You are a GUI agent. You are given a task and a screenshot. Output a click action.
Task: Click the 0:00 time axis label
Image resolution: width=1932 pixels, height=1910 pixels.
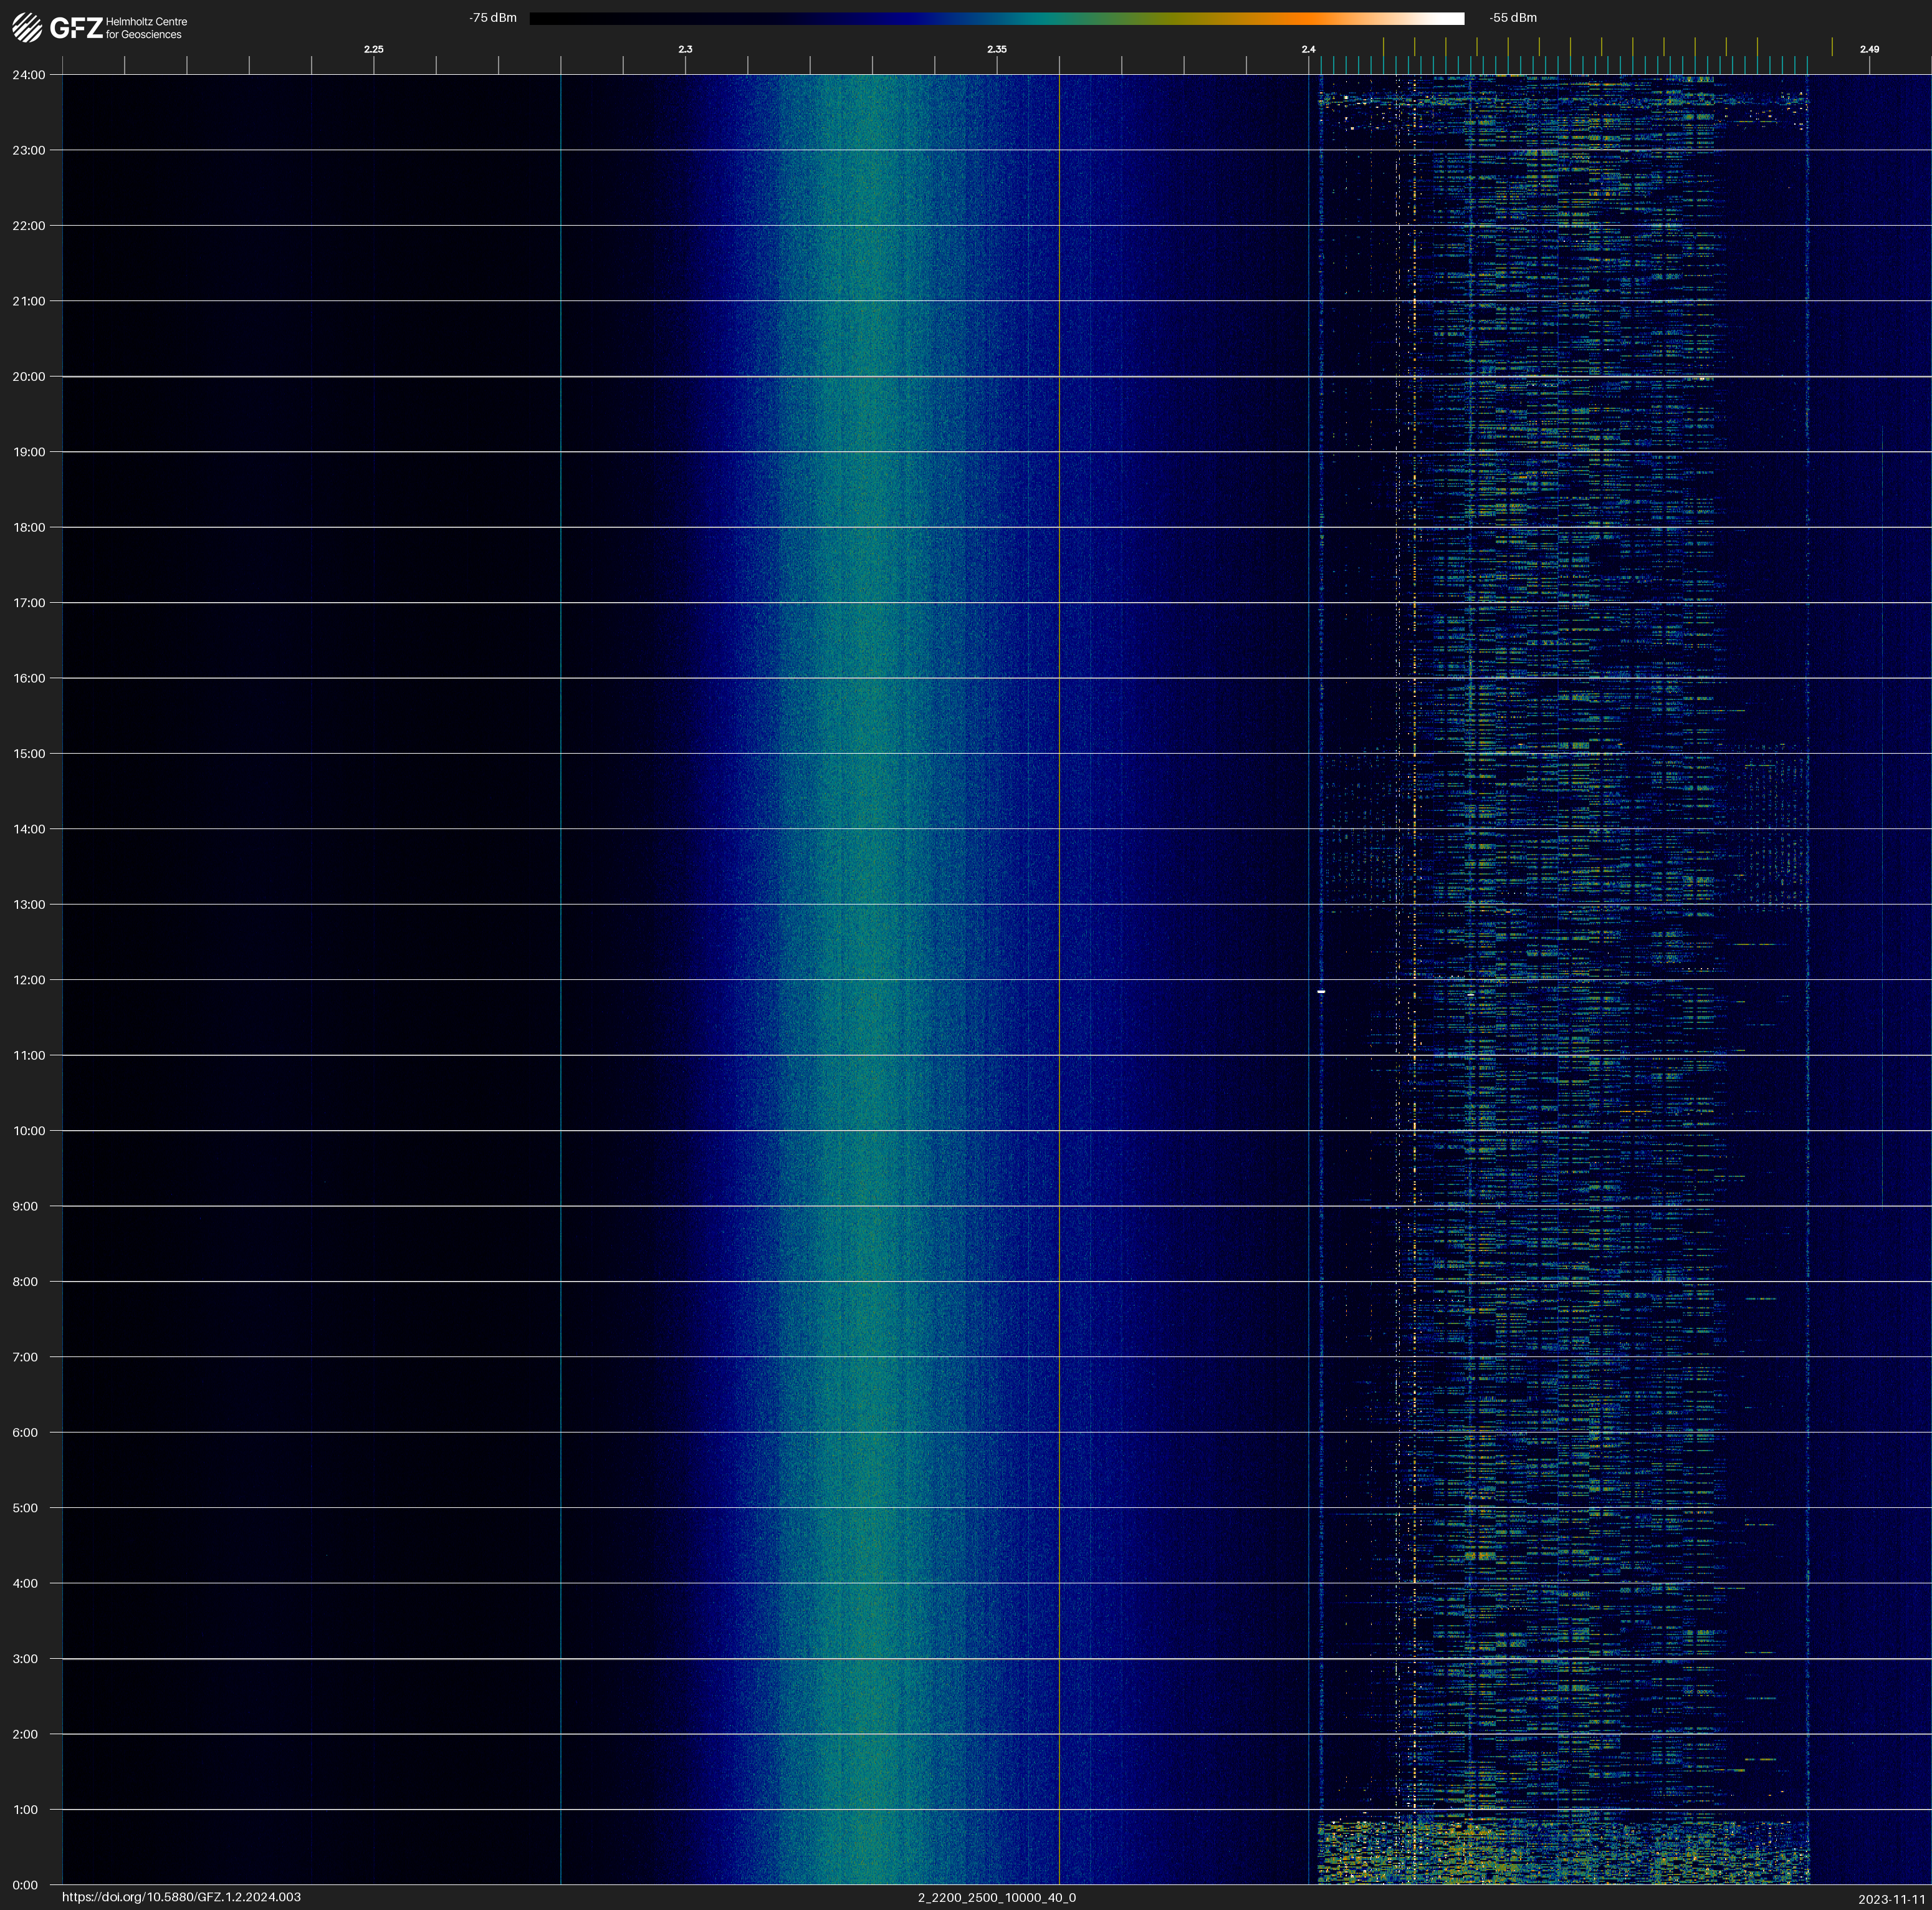(25, 1885)
